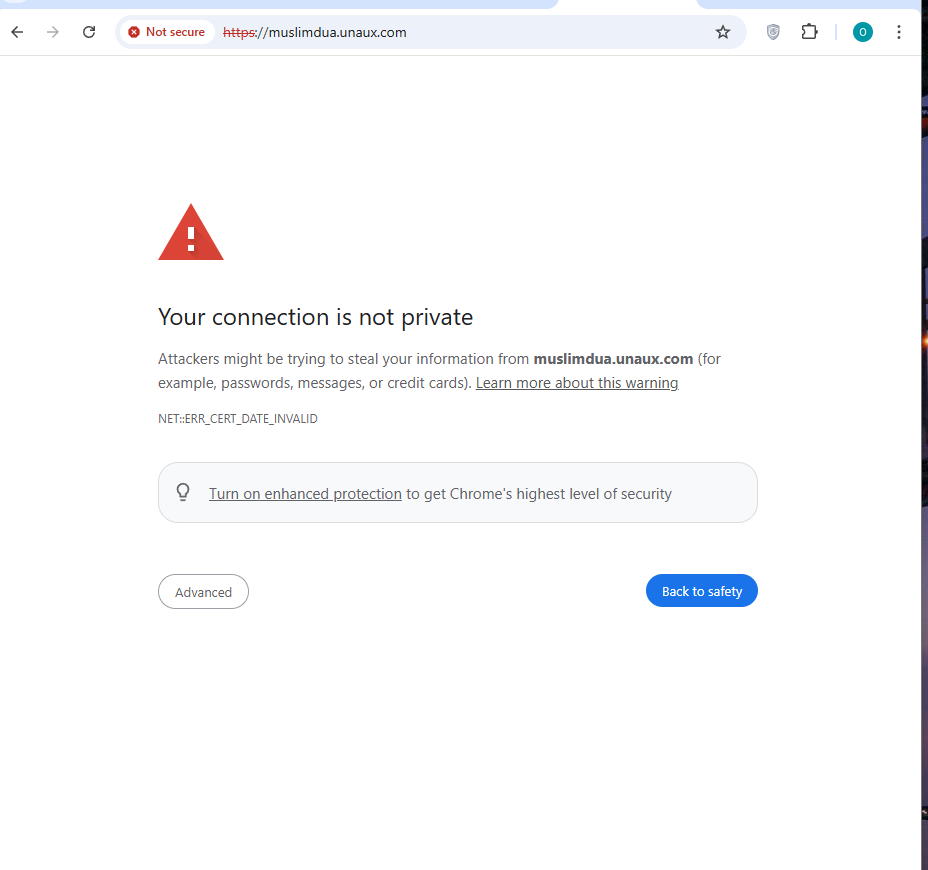Open Learn more about this warning link
The height and width of the screenshot is (870, 928).
point(576,383)
